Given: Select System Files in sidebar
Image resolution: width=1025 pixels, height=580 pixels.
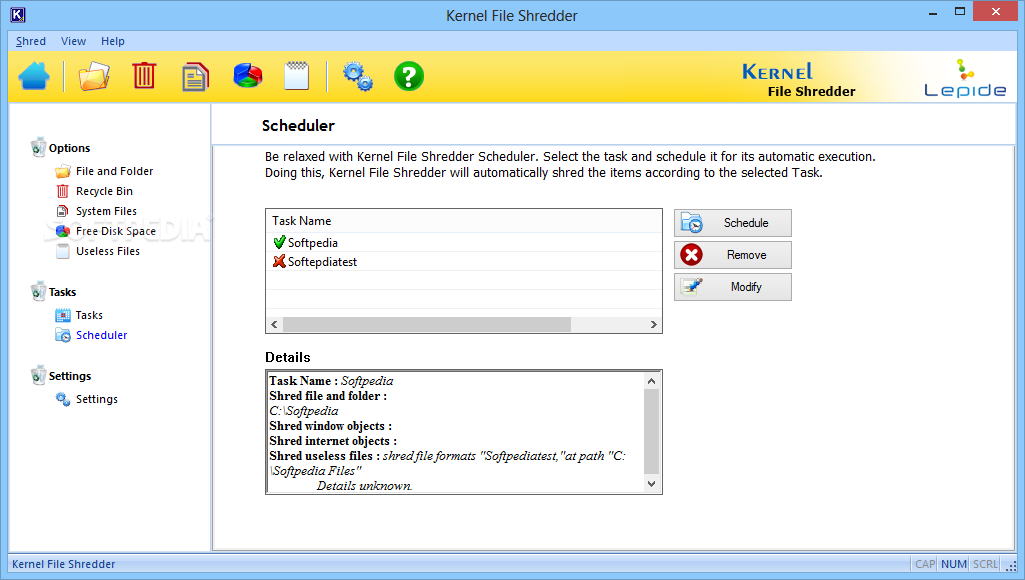Looking at the screenshot, I should click(x=106, y=211).
